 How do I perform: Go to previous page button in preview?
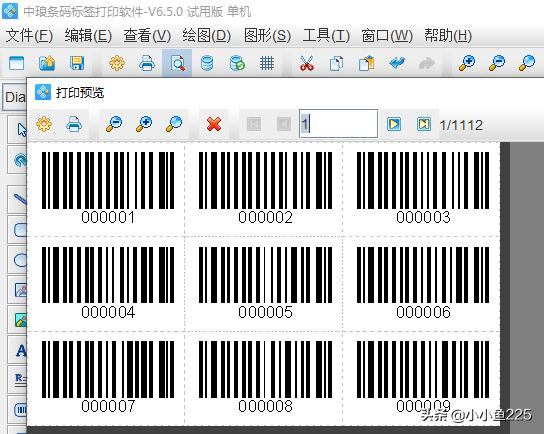(x=284, y=124)
